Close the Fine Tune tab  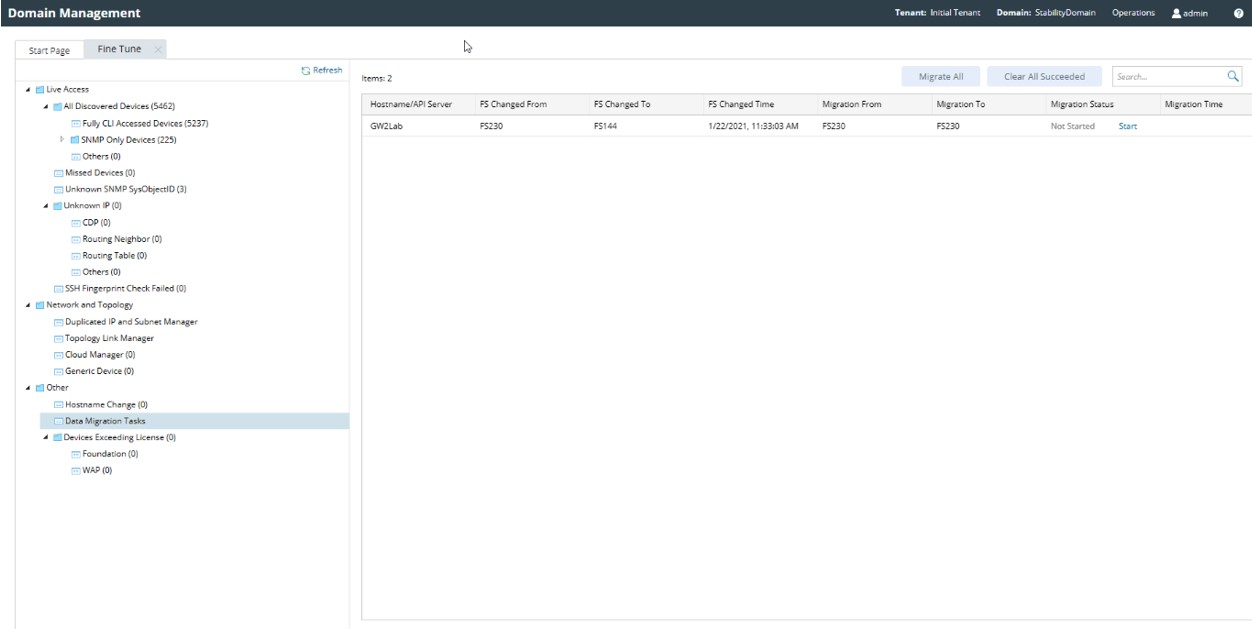[x=158, y=49]
